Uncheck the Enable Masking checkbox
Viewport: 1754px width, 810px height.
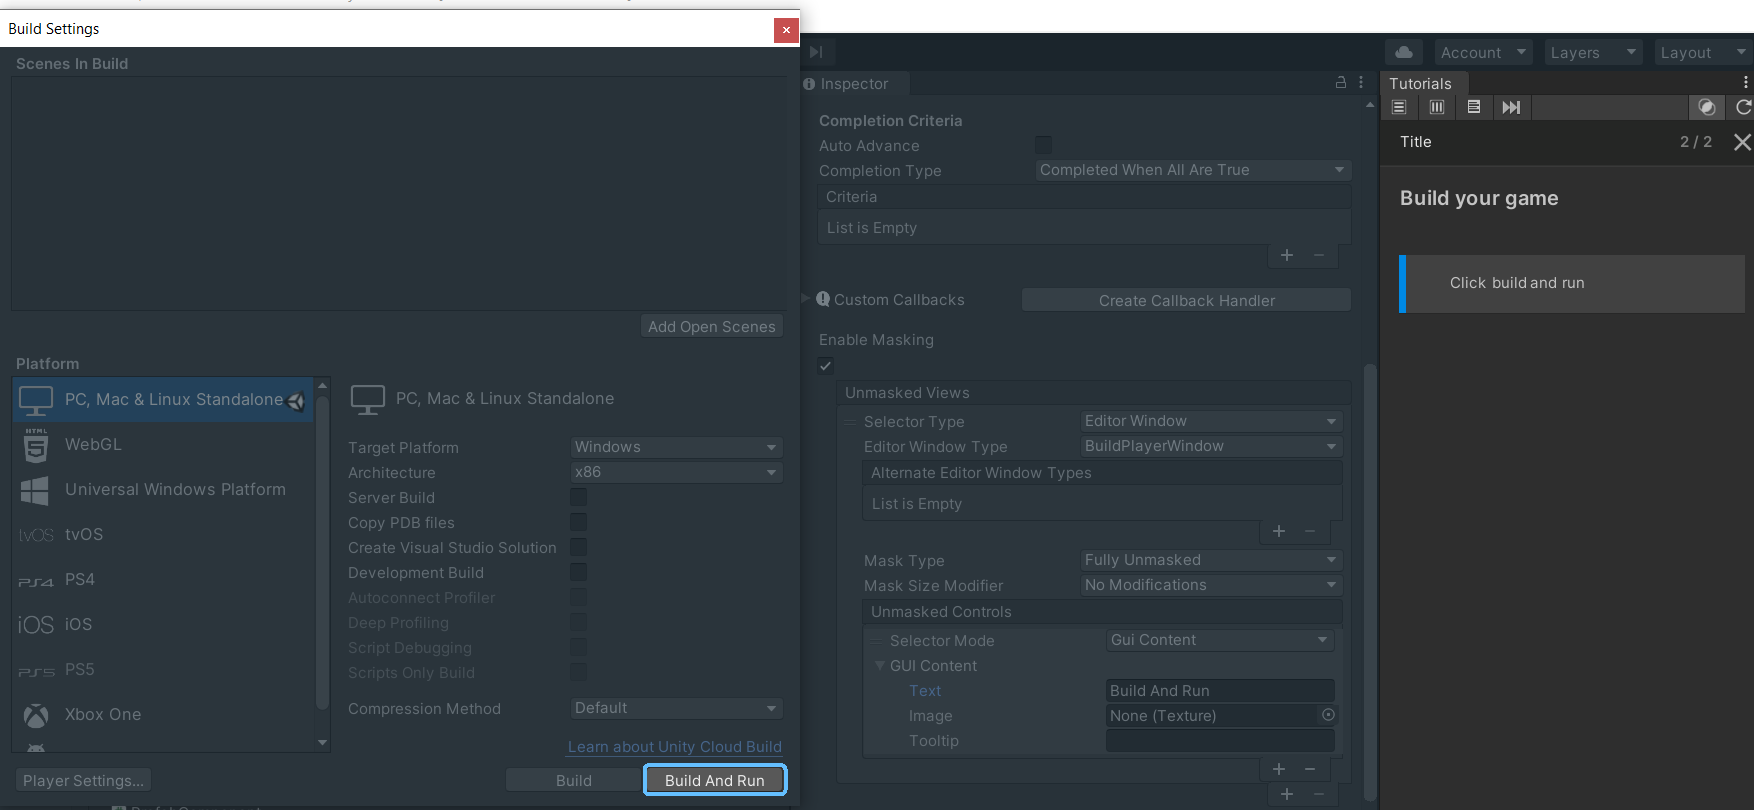pyautogui.click(x=825, y=365)
